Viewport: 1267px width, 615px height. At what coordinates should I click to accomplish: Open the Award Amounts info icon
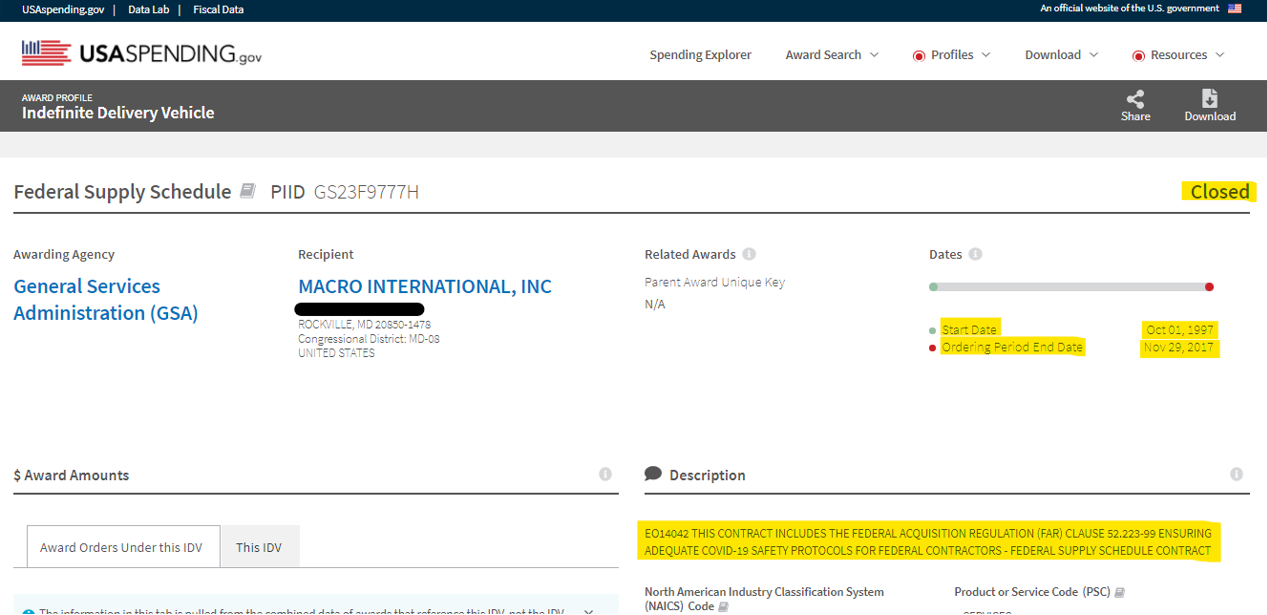[605, 474]
